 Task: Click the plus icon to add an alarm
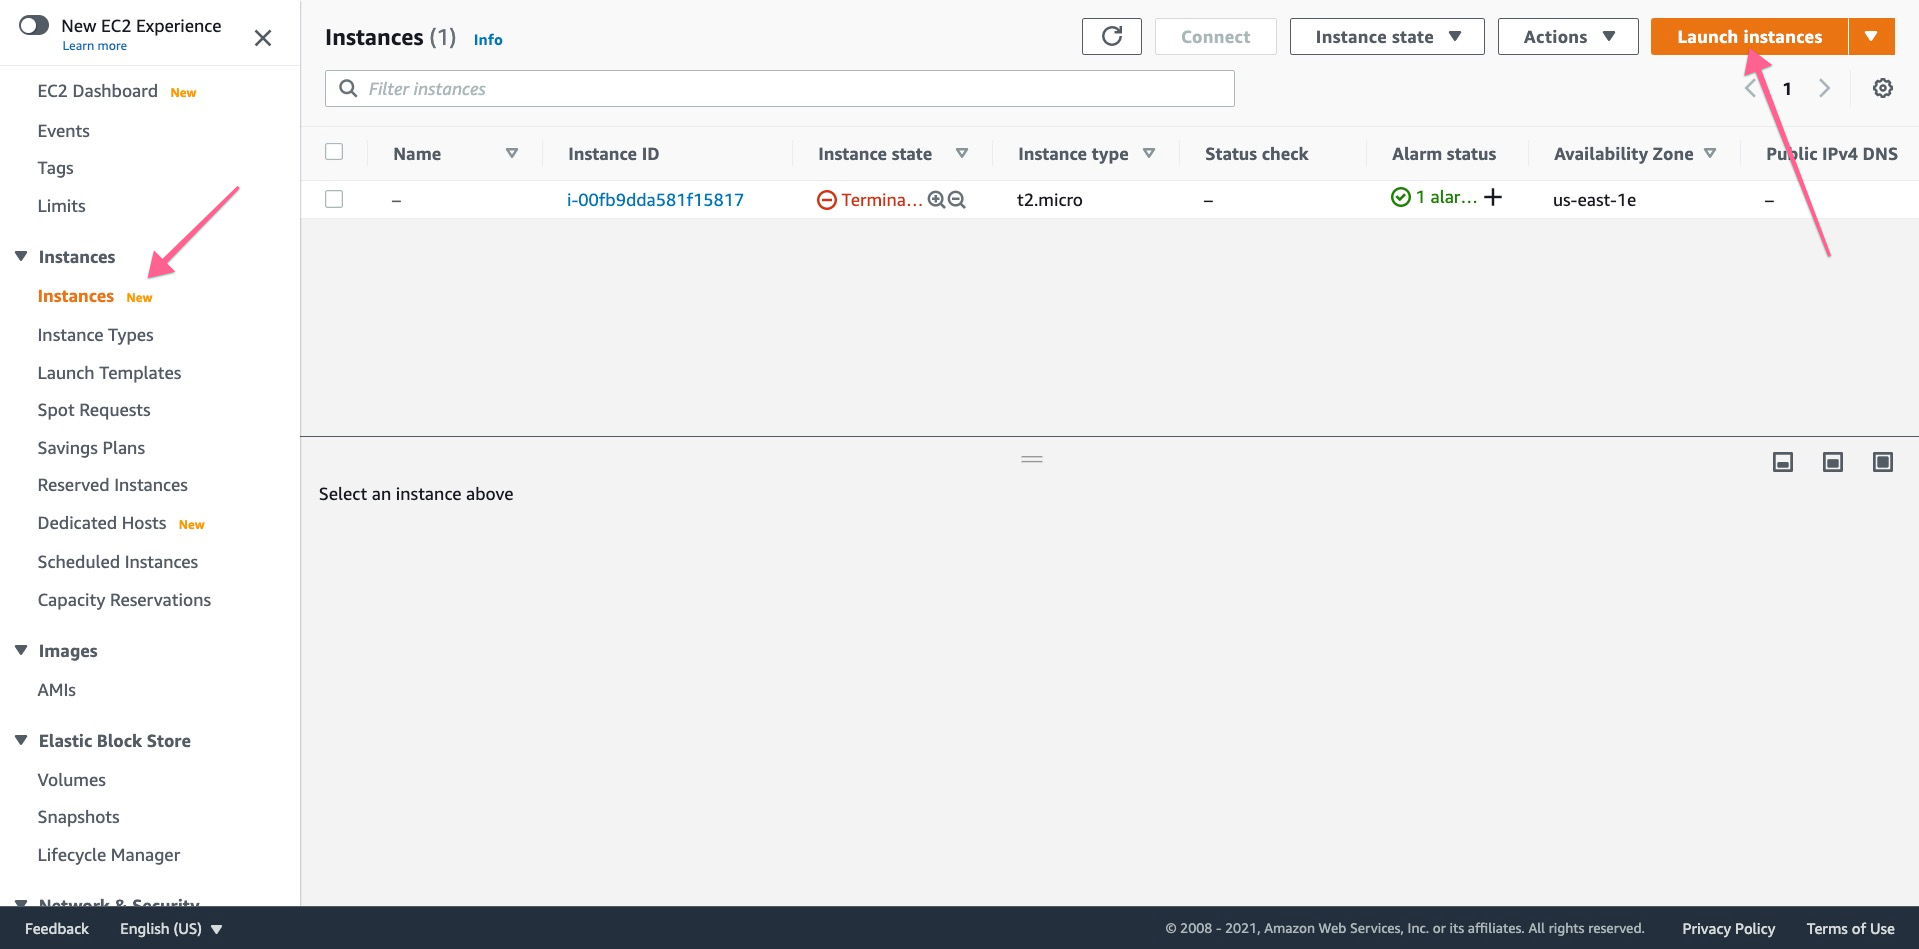[x=1493, y=197]
